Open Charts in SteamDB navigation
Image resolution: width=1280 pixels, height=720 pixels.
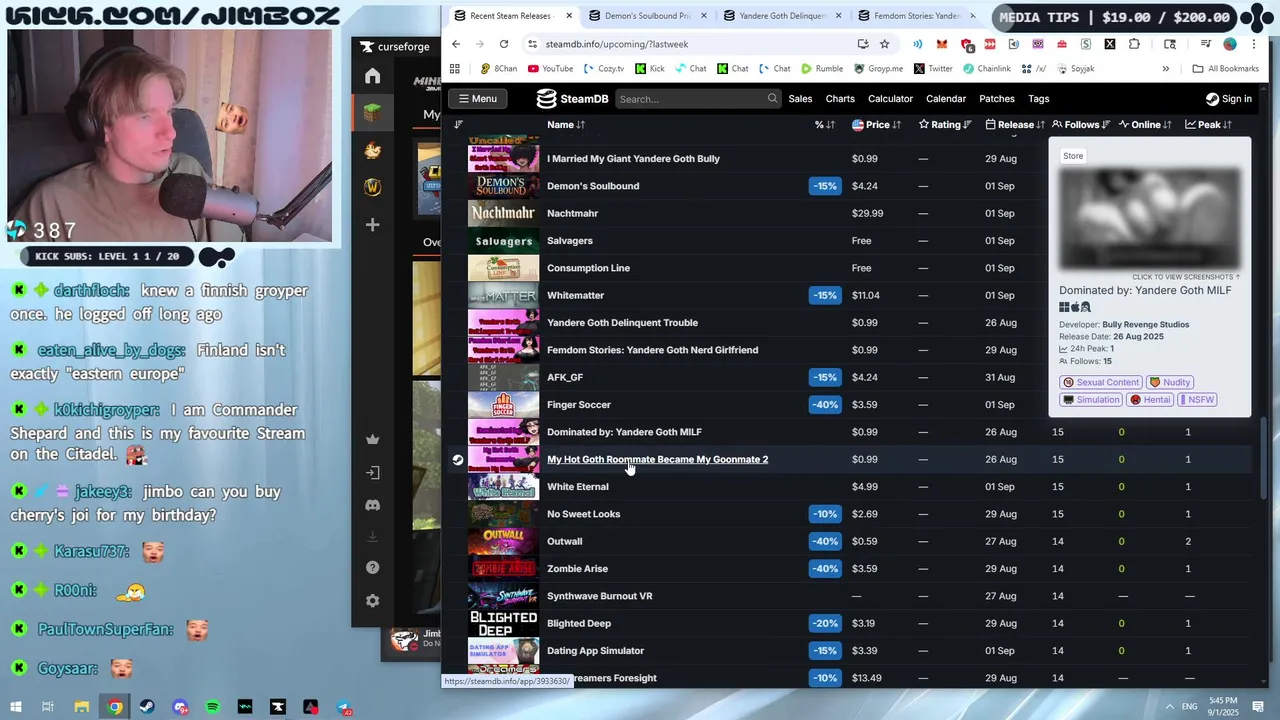[840, 98]
